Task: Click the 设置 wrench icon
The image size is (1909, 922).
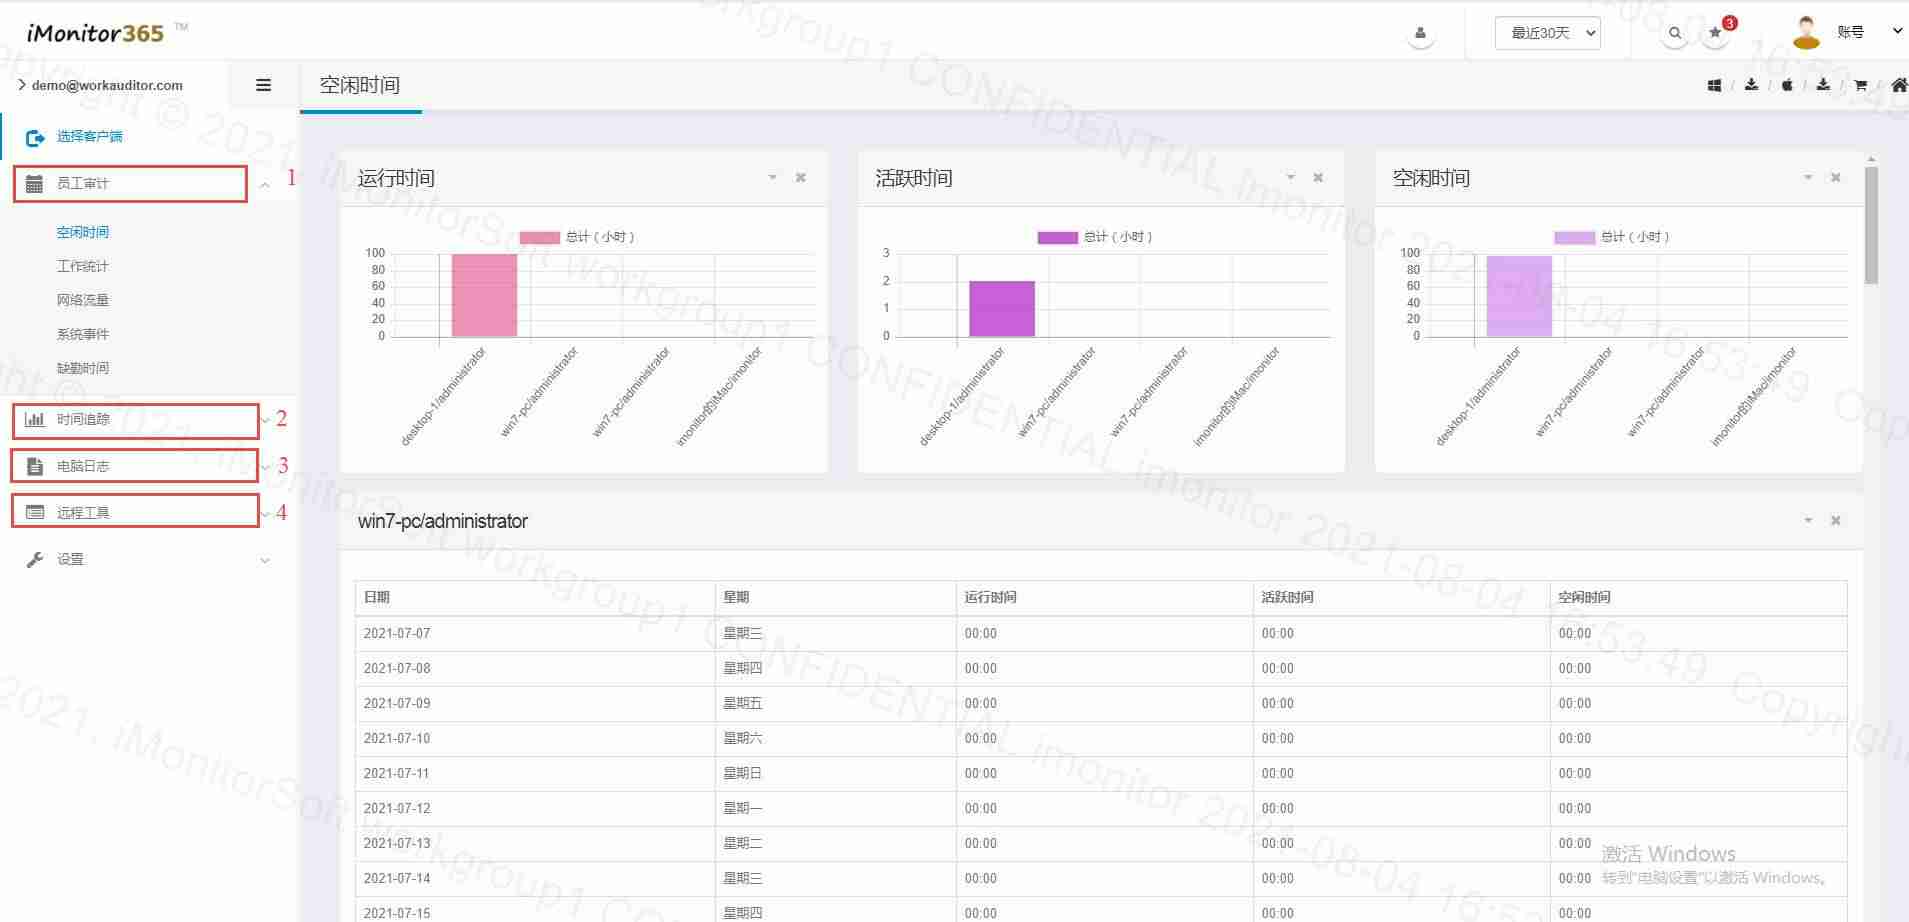Action: click(x=35, y=560)
